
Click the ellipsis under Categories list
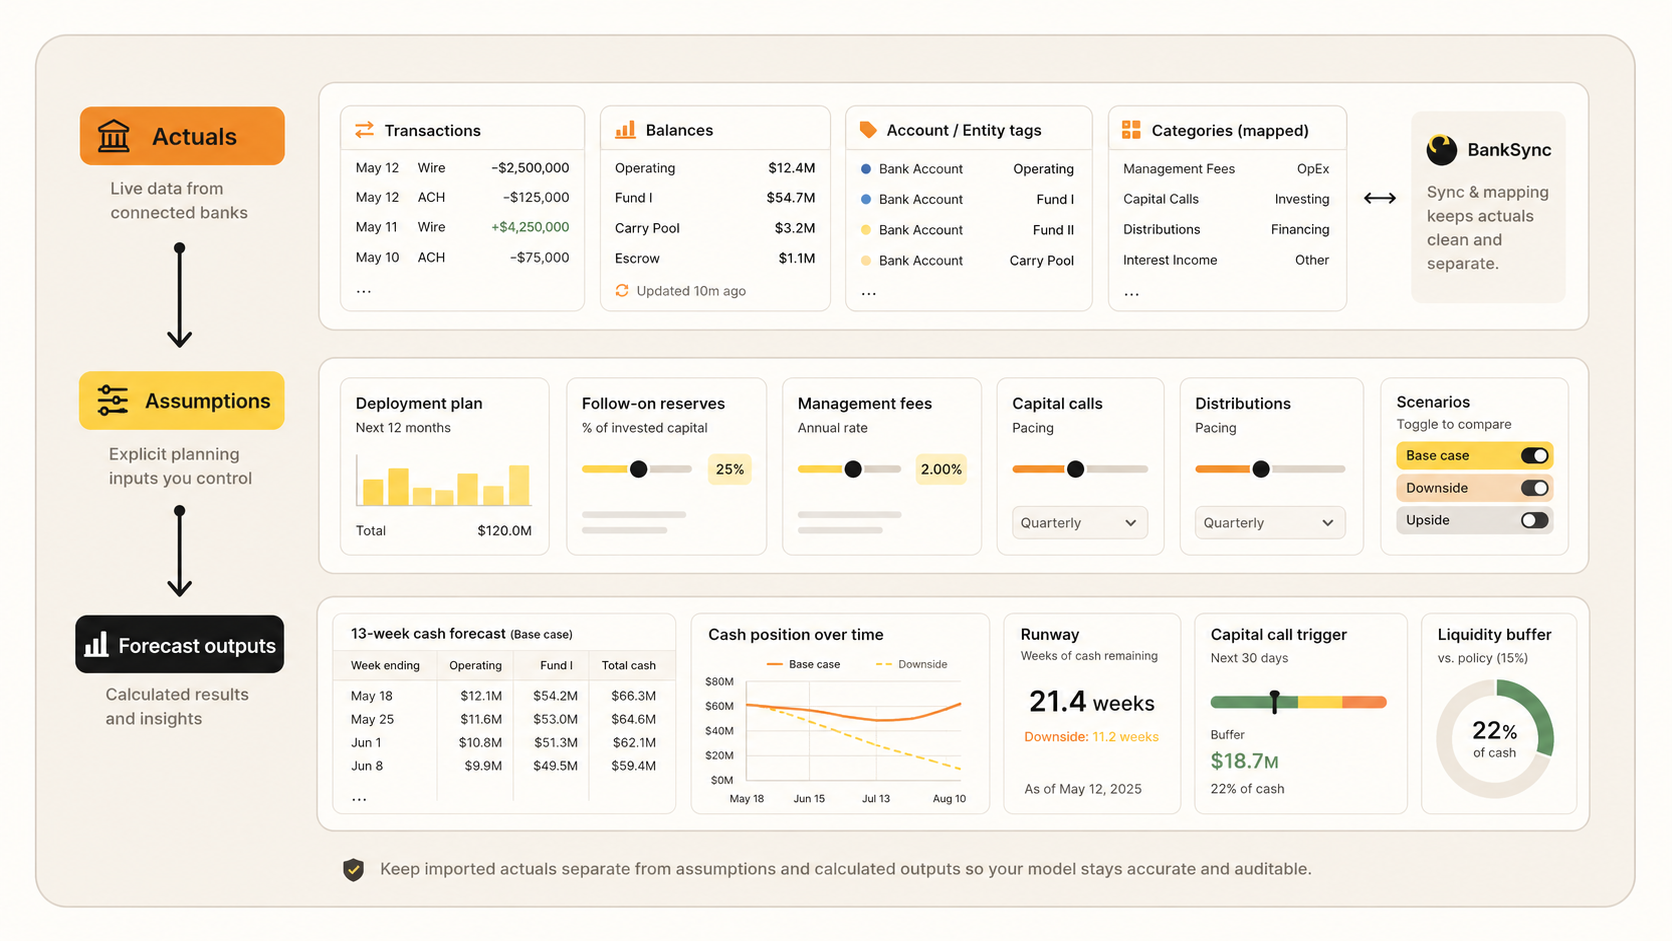(x=1131, y=293)
